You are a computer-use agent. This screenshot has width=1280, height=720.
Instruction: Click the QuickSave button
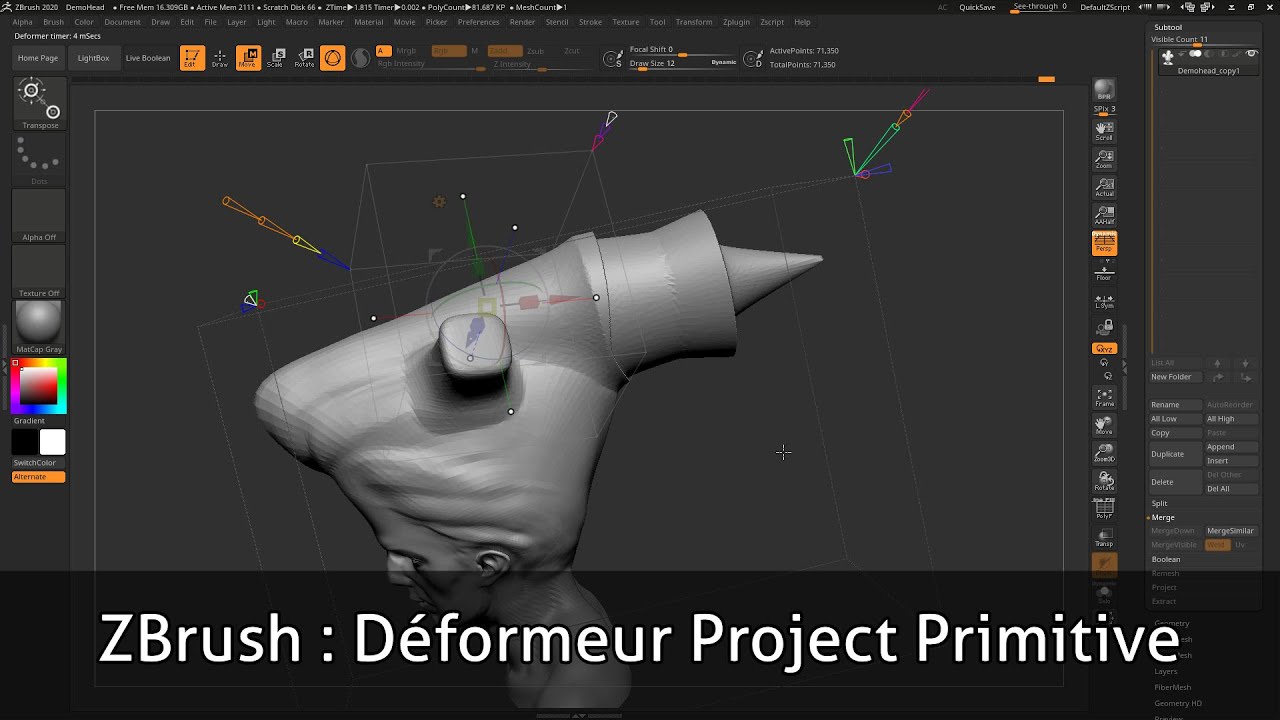[x=977, y=7]
